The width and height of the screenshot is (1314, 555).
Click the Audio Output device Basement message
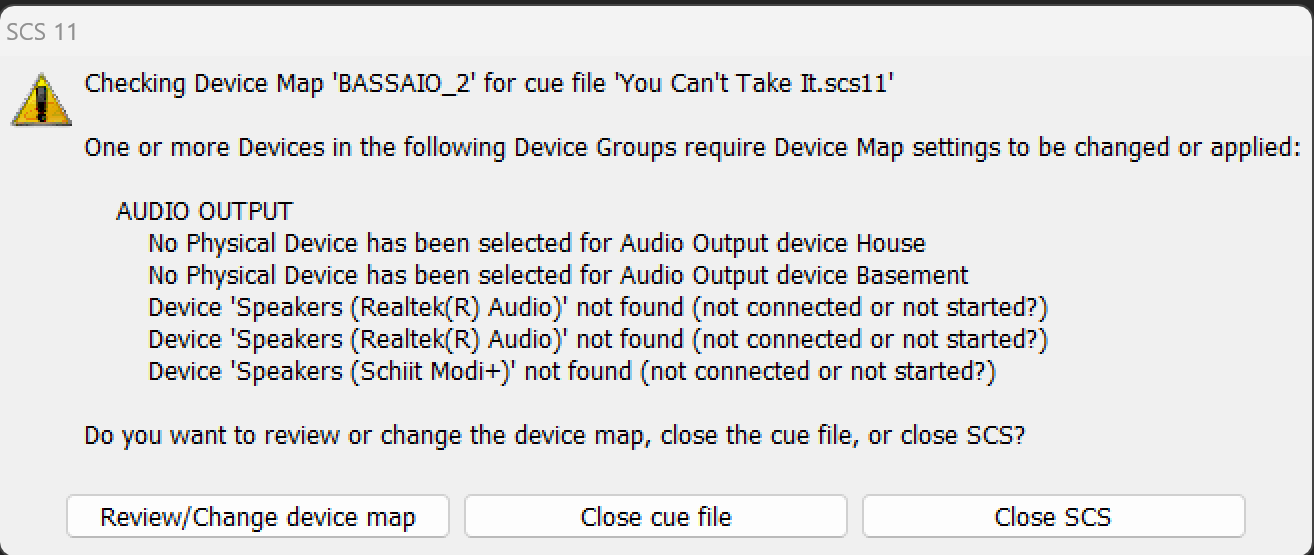click(x=558, y=275)
